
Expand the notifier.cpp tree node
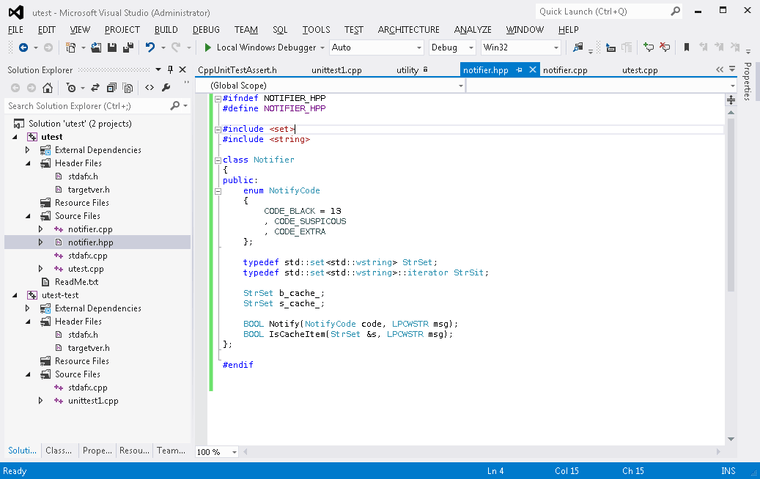tap(41, 229)
